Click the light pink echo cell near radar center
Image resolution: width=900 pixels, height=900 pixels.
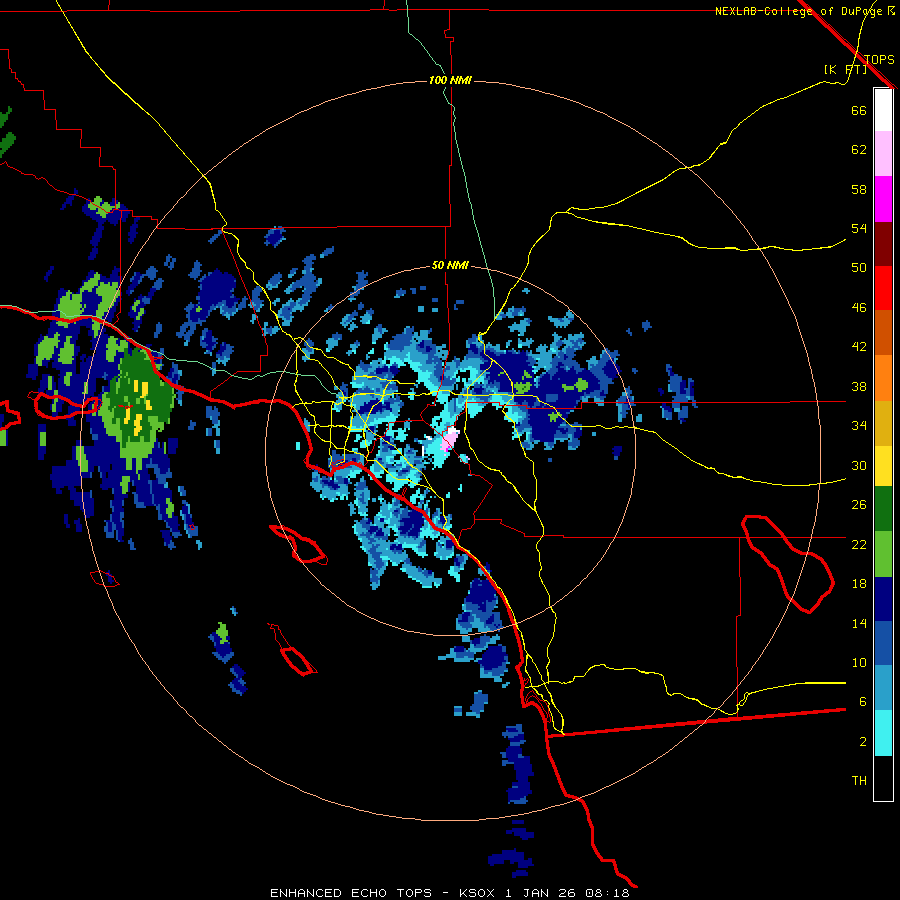coord(450,440)
